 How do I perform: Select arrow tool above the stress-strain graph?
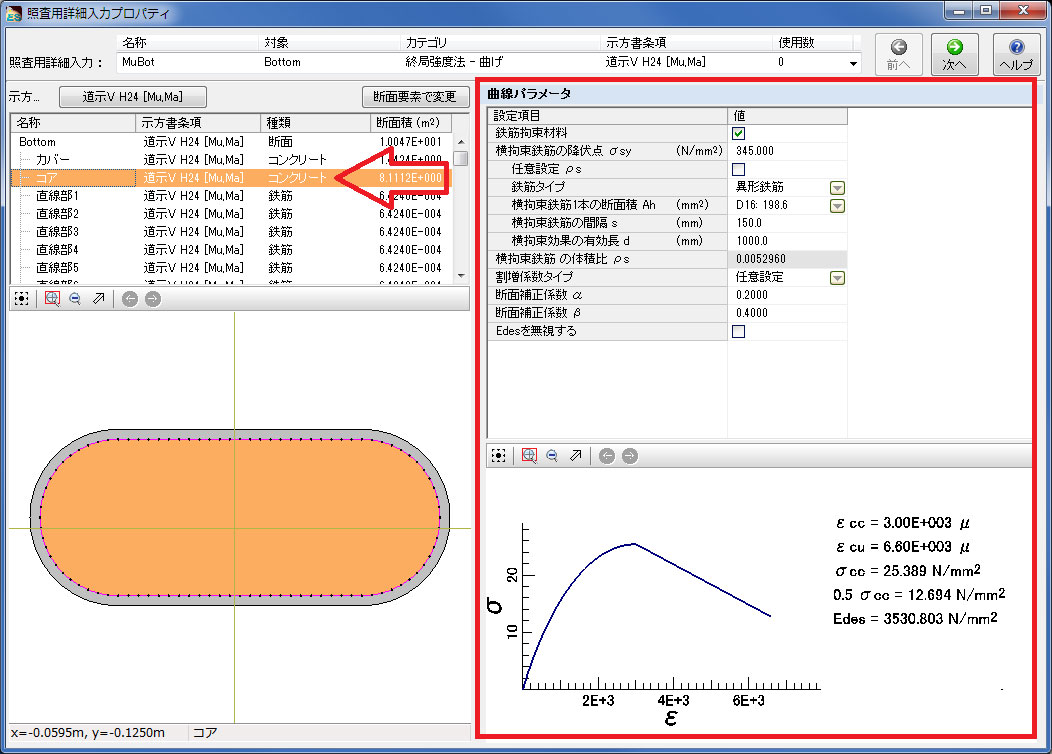(x=575, y=456)
